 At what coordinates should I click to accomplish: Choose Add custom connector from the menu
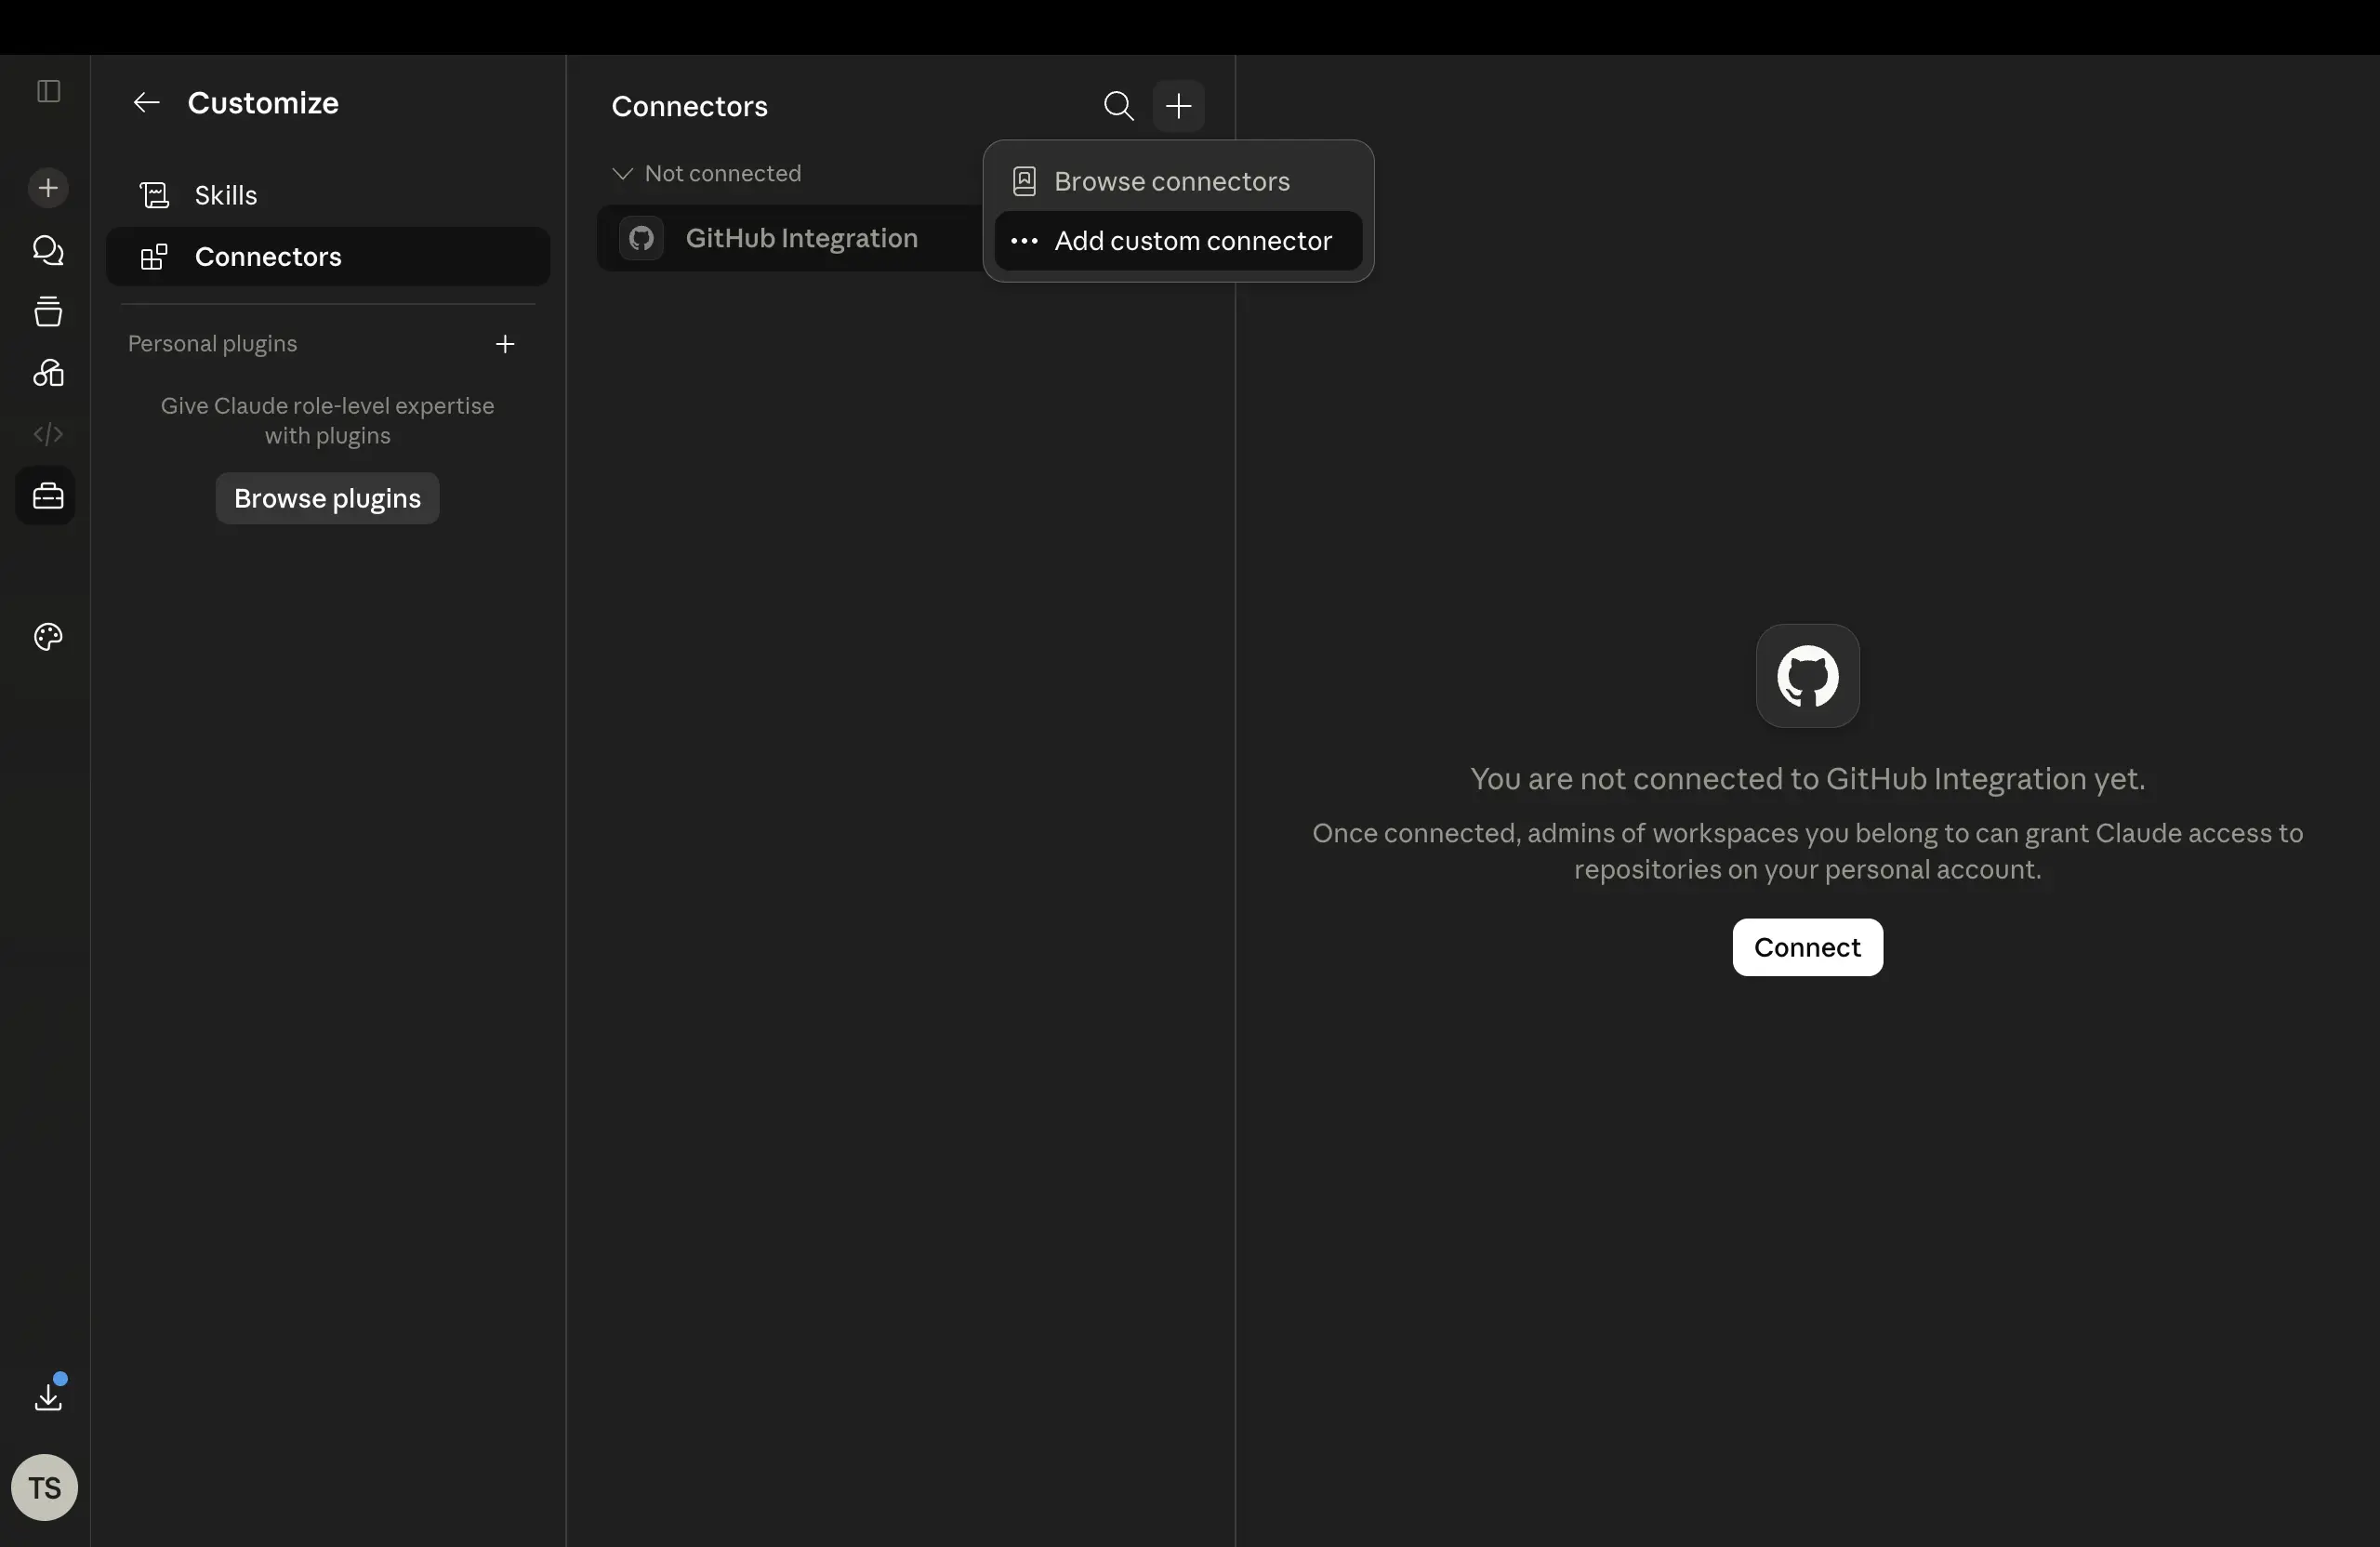pyautogui.click(x=1178, y=241)
